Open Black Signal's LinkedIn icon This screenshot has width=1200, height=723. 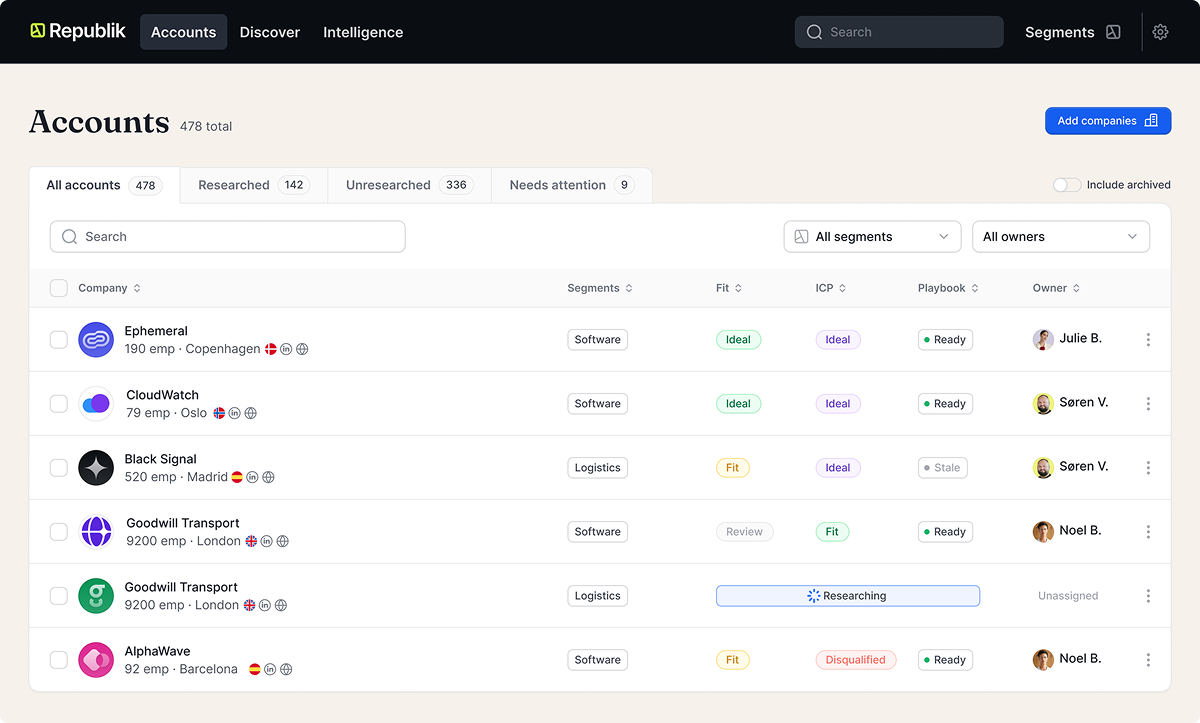click(x=252, y=477)
